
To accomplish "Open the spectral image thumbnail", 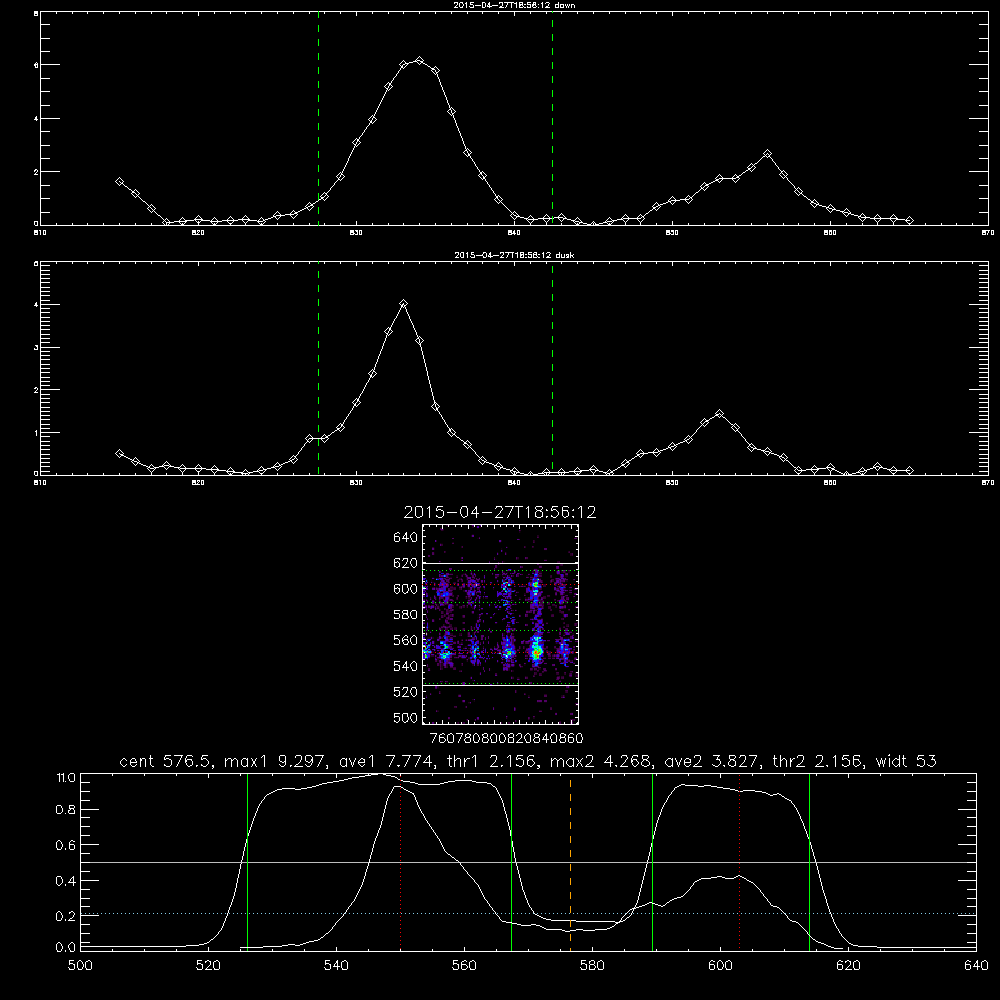I will pyautogui.click(x=501, y=624).
